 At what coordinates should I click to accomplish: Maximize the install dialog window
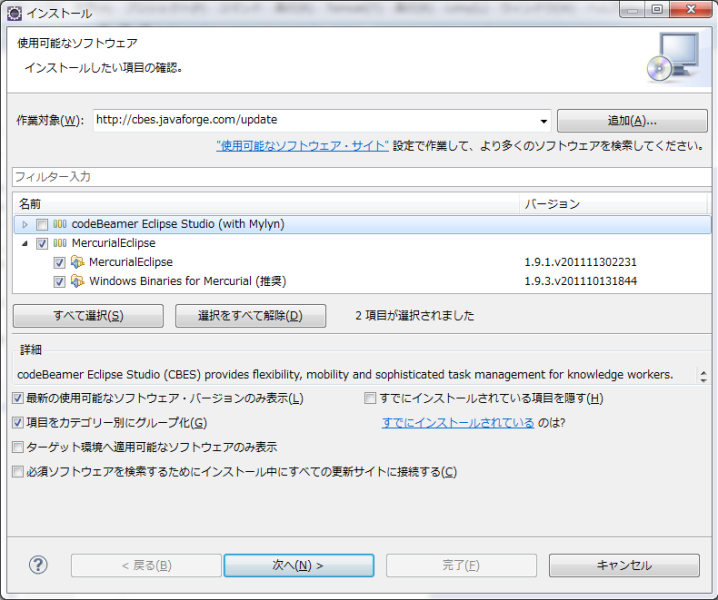(657, 9)
